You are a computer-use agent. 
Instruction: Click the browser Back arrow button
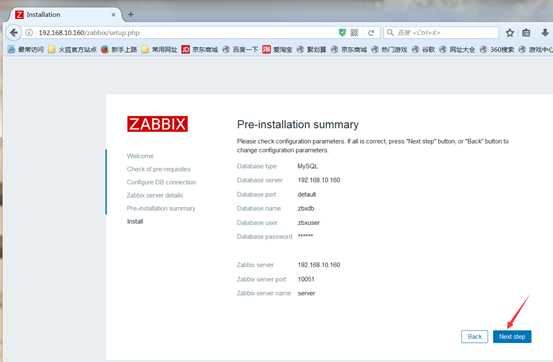[x=13, y=33]
